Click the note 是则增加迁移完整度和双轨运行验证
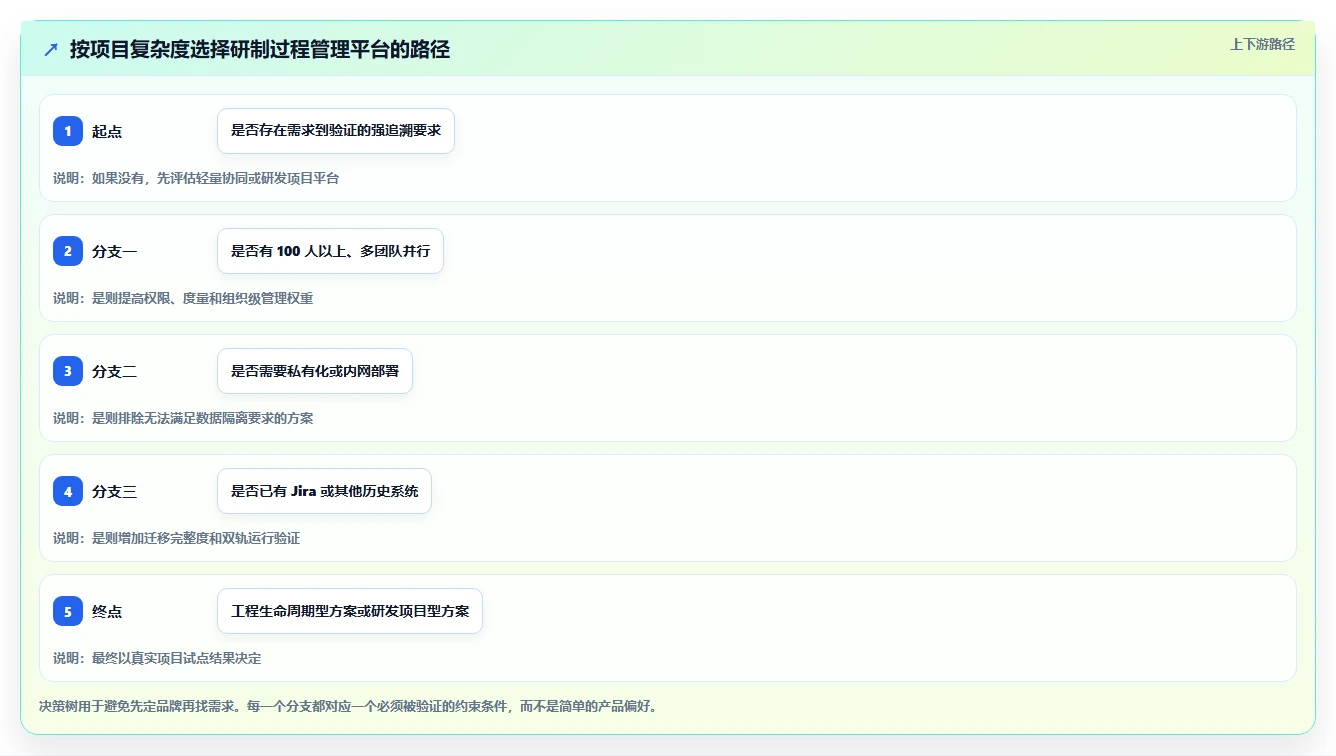The height and width of the screenshot is (756, 1336). point(196,538)
